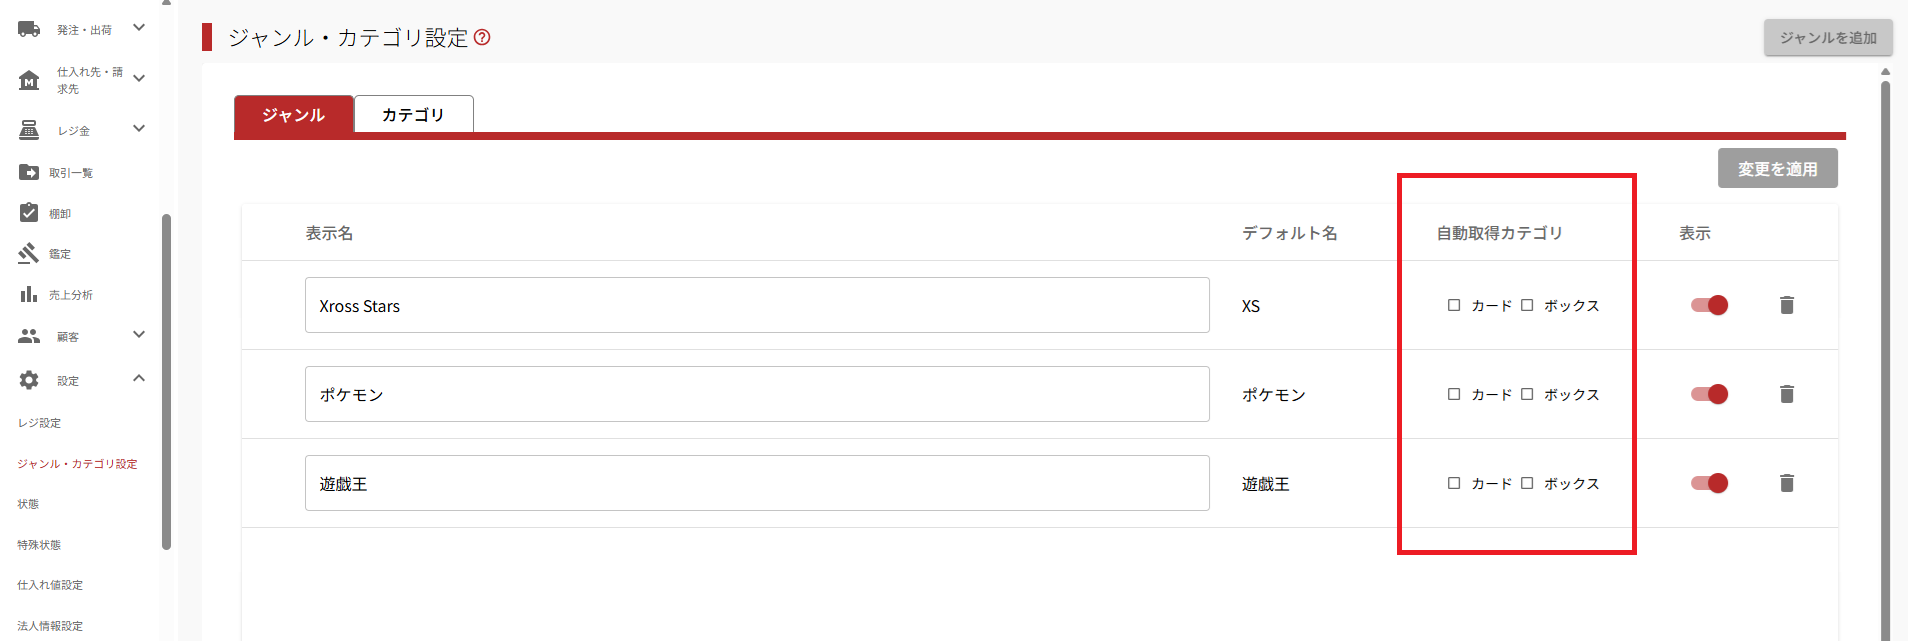
Task: Delete the Xross Stars genre row
Action: (1787, 305)
